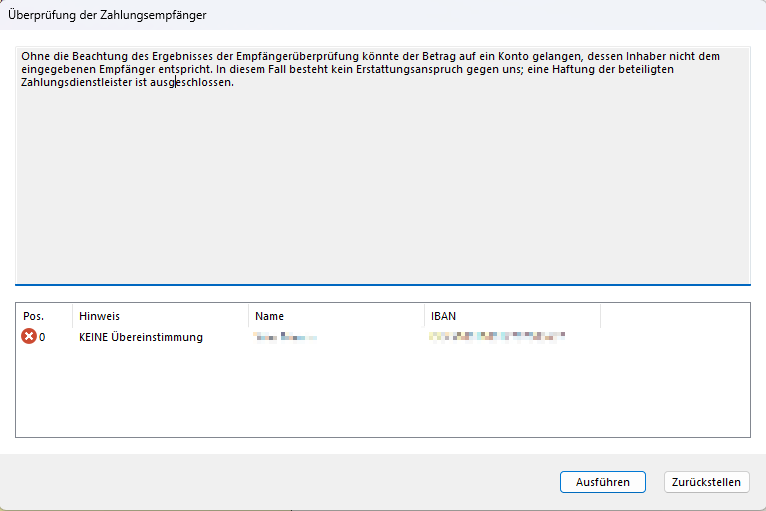
Task: Select the KEINE Übereinstimmung row entry
Action: pos(141,337)
